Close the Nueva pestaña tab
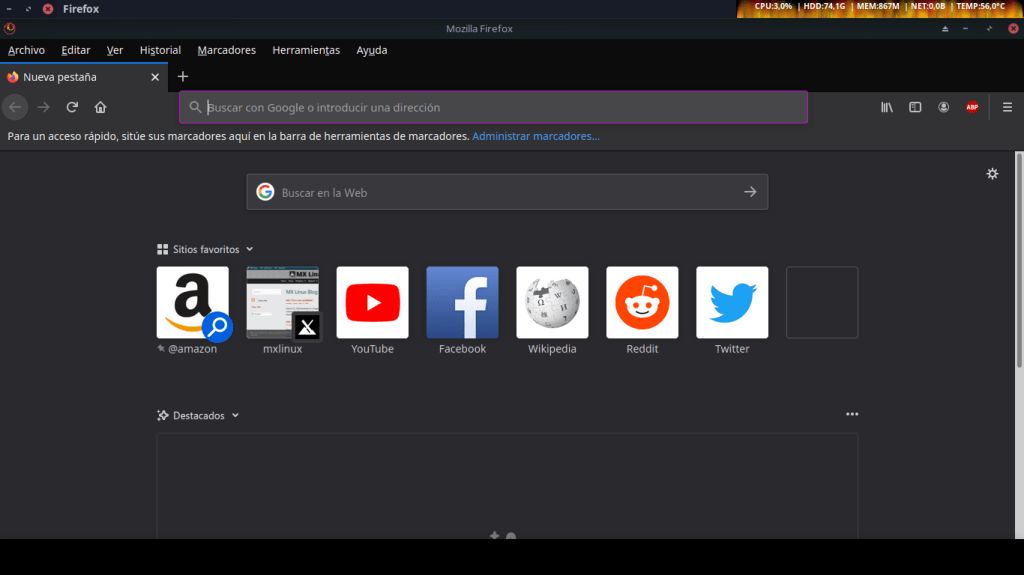 pos(155,77)
